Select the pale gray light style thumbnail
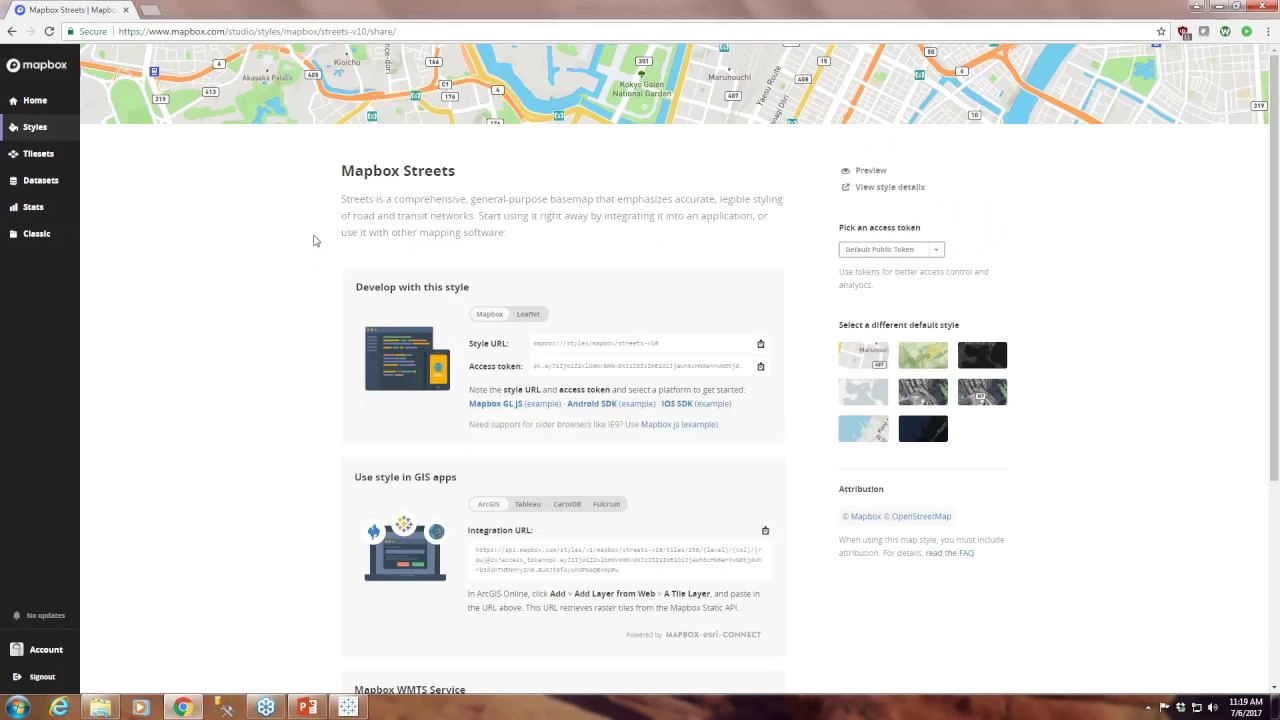The width and height of the screenshot is (1280, 720). click(863, 392)
